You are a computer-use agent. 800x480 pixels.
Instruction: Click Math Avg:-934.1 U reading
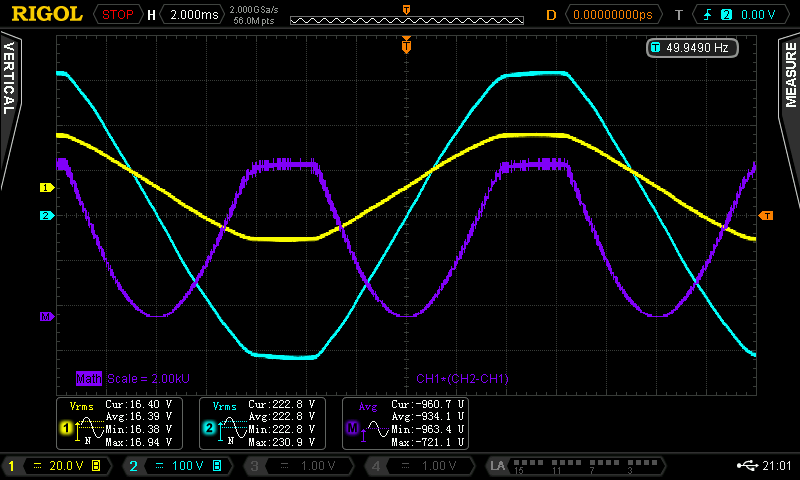pyautogui.click(x=428, y=417)
